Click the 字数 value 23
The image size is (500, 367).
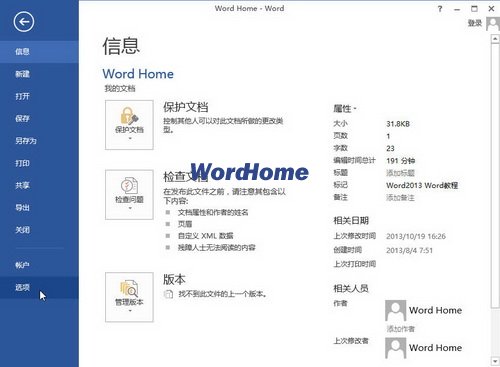click(x=390, y=148)
